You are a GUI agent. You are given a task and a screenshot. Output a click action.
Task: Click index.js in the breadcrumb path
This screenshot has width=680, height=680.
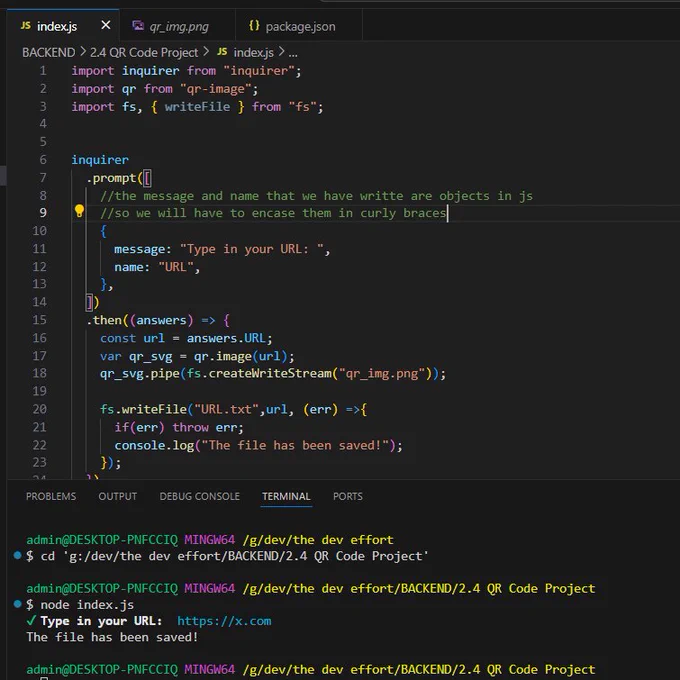tap(253, 52)
